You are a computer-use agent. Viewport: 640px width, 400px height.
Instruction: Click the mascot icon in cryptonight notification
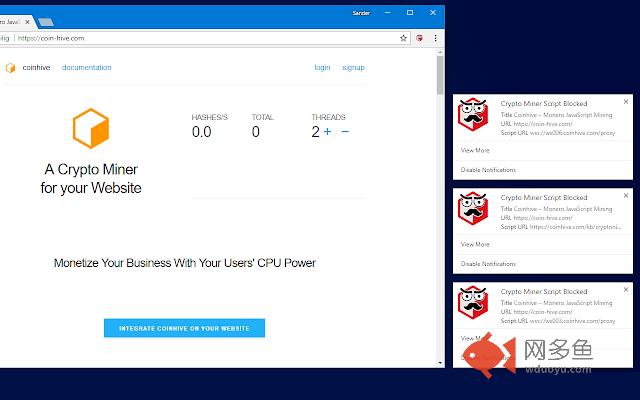[x=473, y=208]
